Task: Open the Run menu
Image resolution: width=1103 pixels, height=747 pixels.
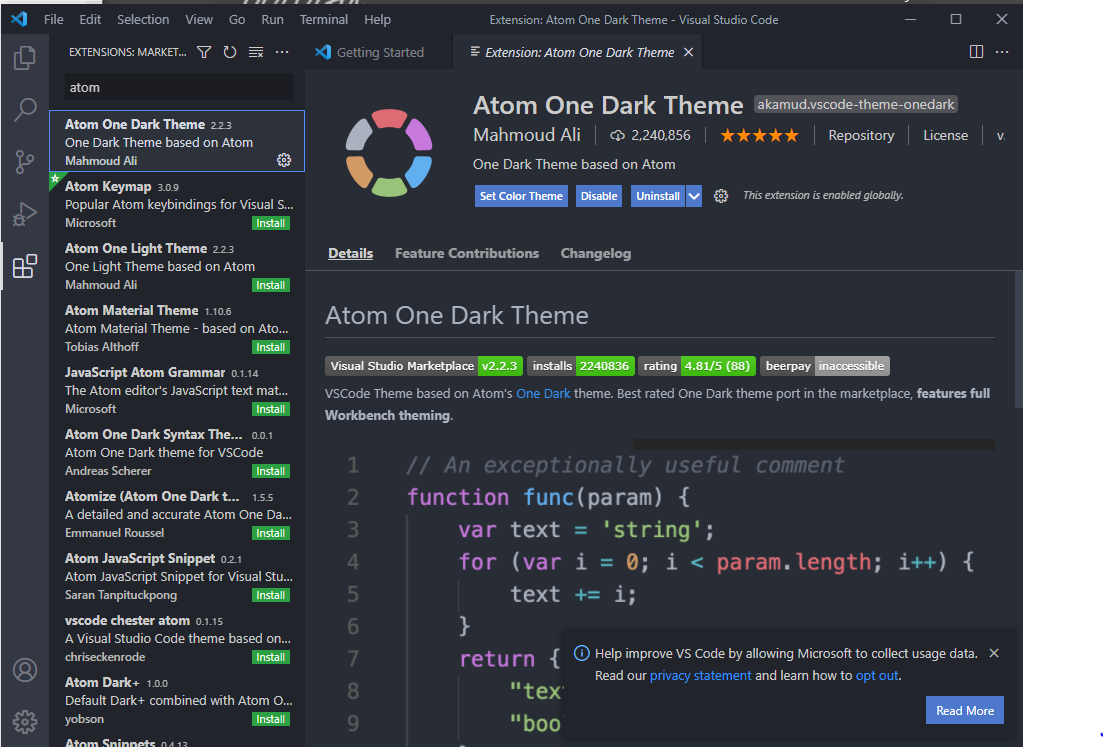Action: (x=272, y=20)
